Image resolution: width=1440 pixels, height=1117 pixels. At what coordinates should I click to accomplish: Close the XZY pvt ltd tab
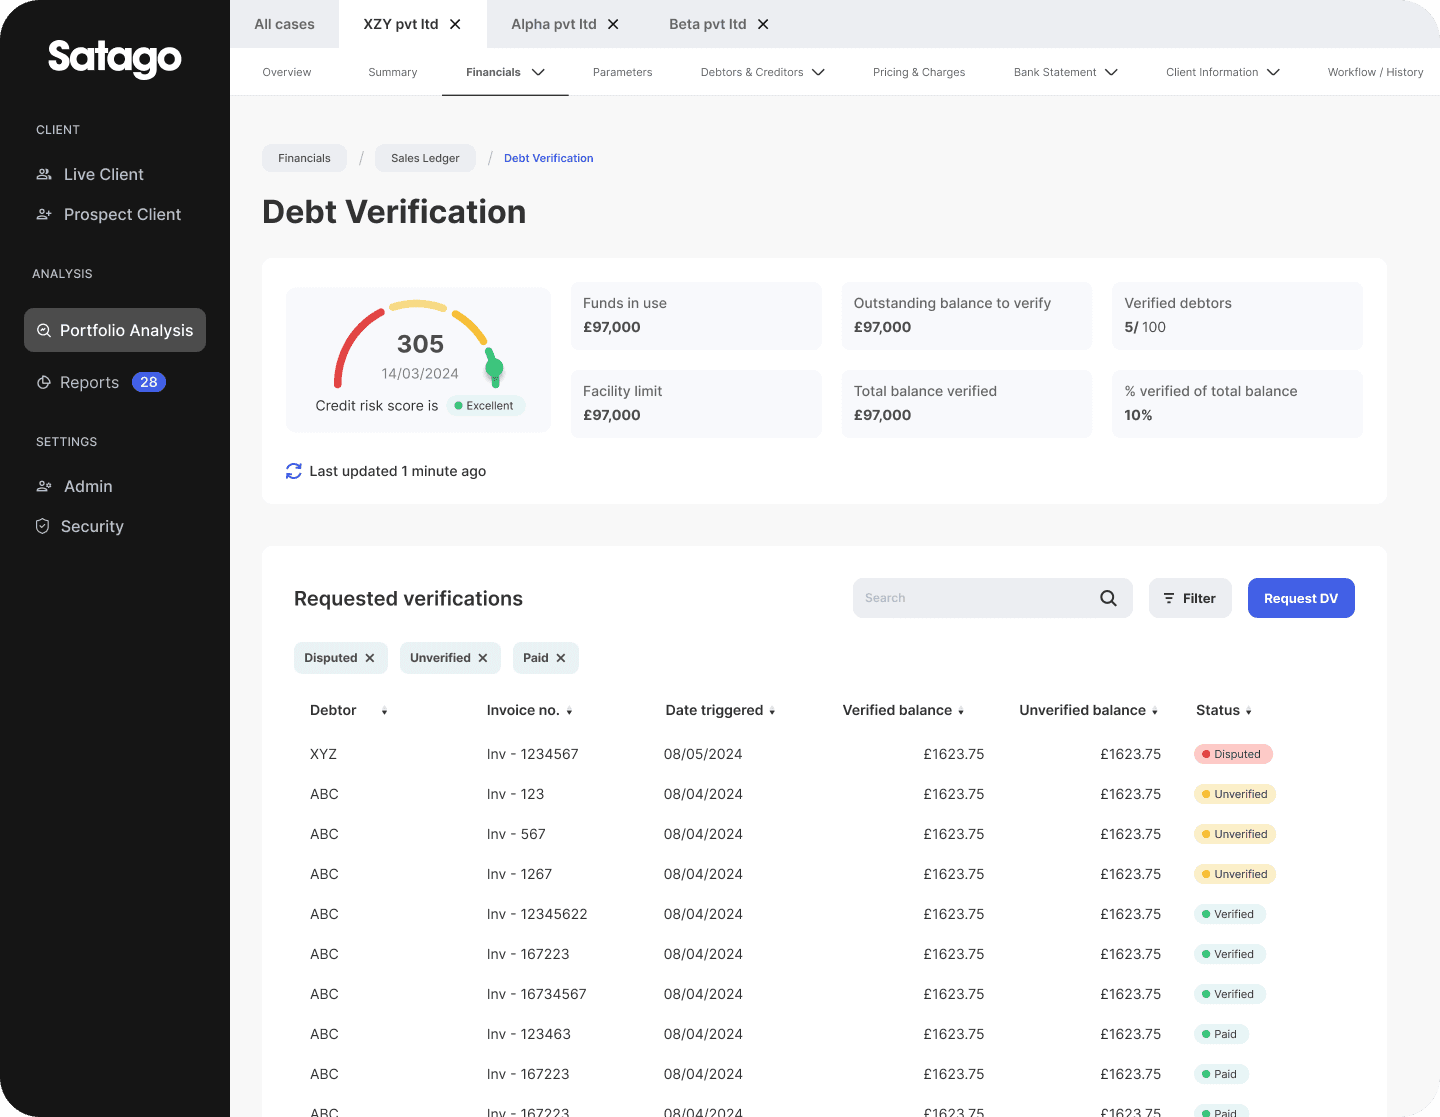455,24
